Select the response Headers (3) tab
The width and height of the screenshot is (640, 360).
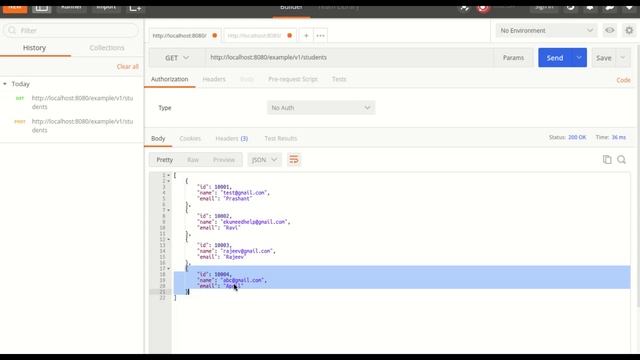pos(231,139)
